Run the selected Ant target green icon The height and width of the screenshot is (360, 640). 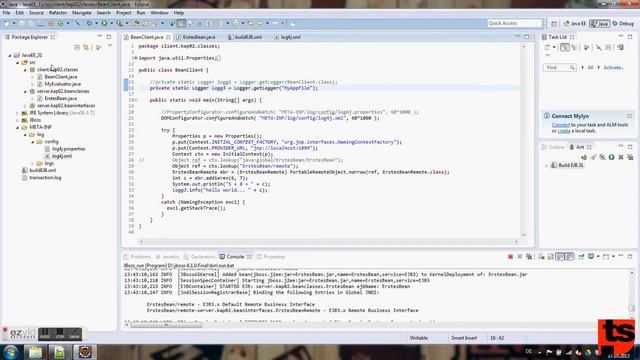coord(611,157)
